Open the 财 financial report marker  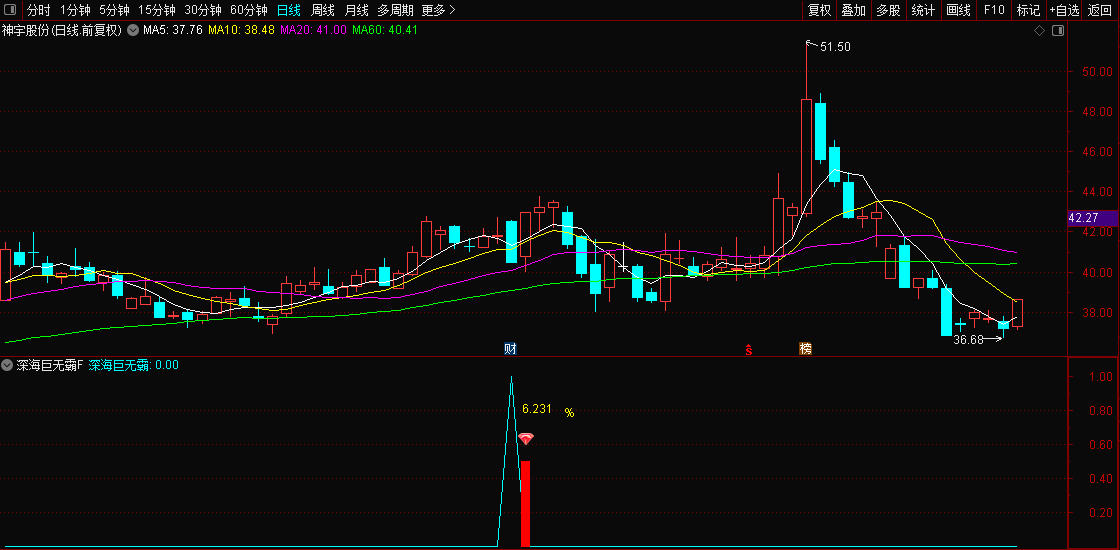[510, 349]
